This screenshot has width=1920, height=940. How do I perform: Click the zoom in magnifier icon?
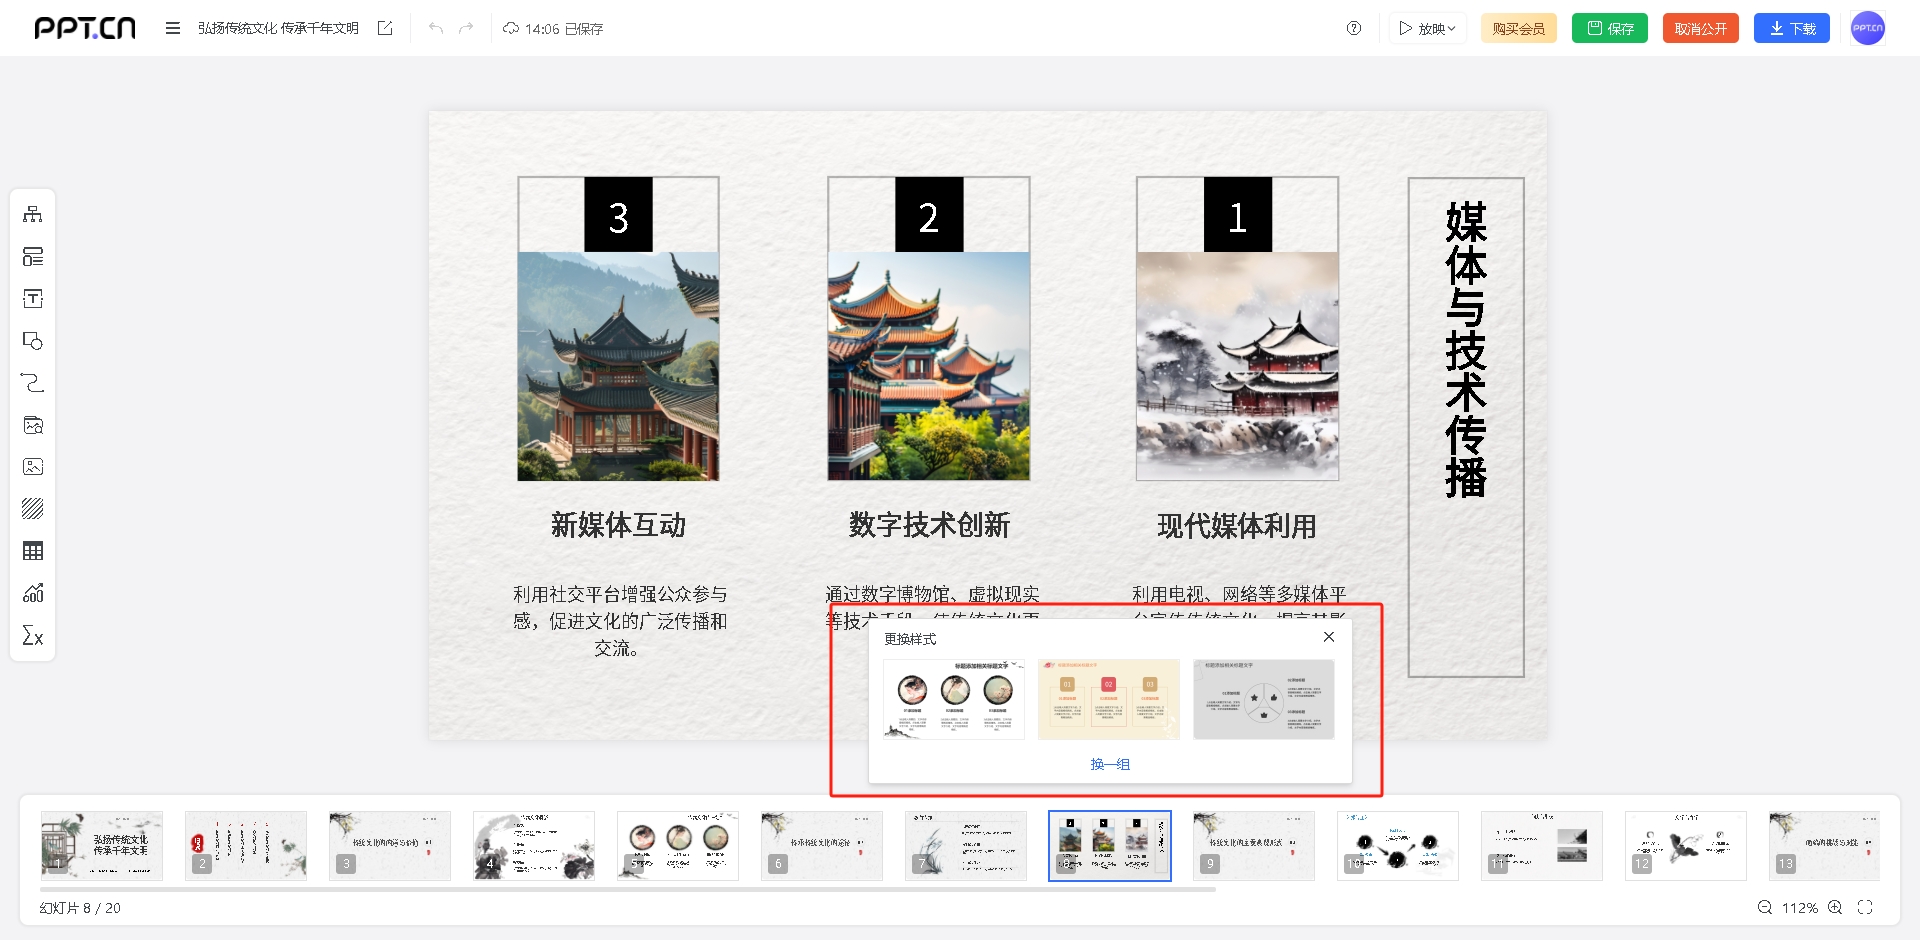[x=1835, y=907]
